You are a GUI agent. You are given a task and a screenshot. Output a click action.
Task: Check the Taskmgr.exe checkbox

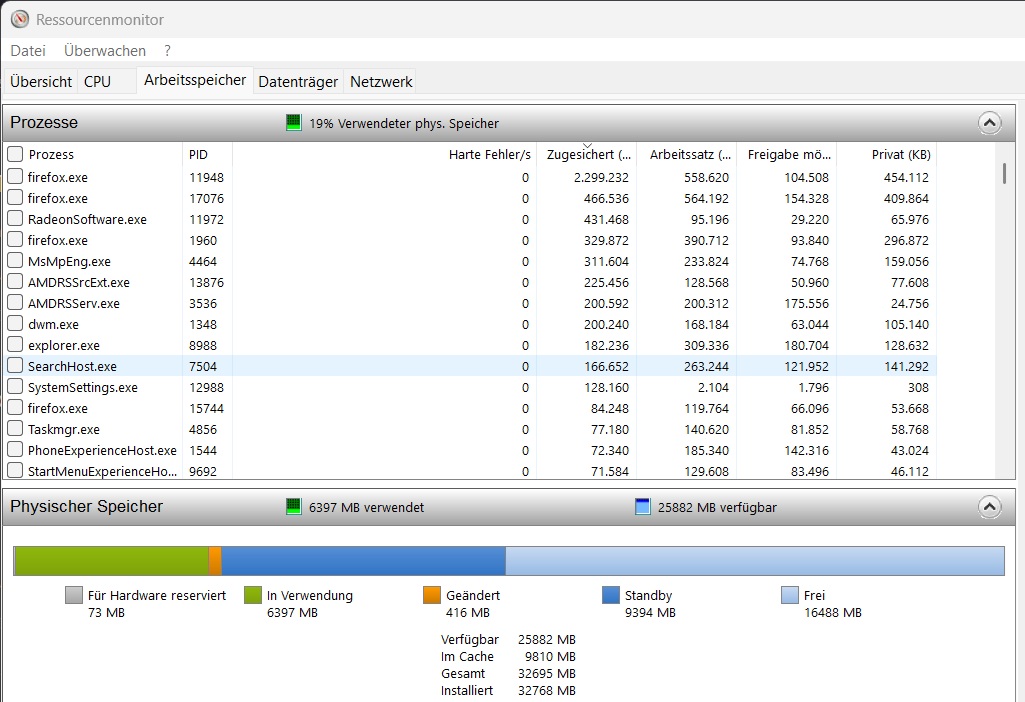point(15,429)
